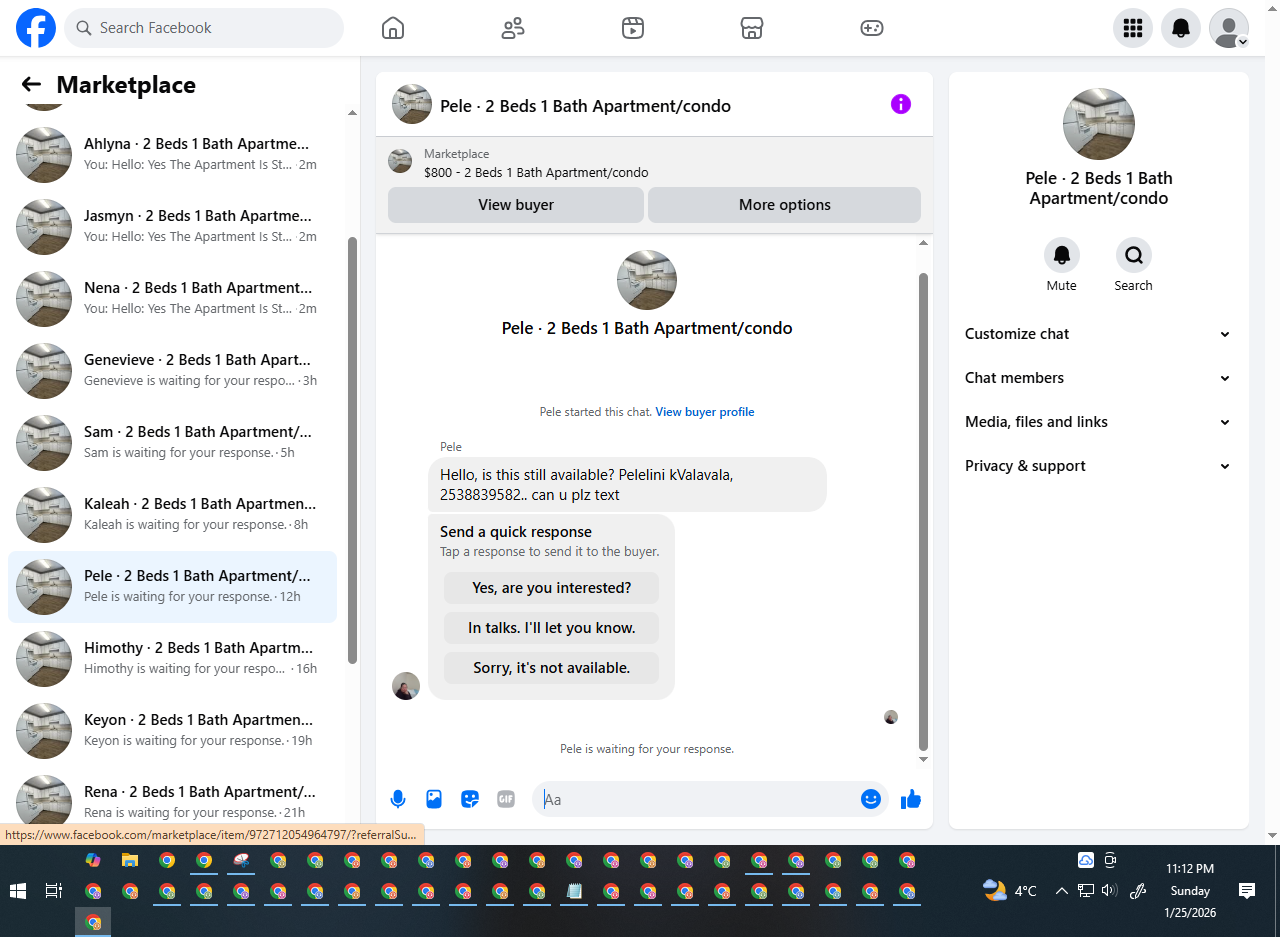Click the conversation list scrollbar
Image resolution: width=1280 pixels, height=937 pixels.
coord(352,450)
